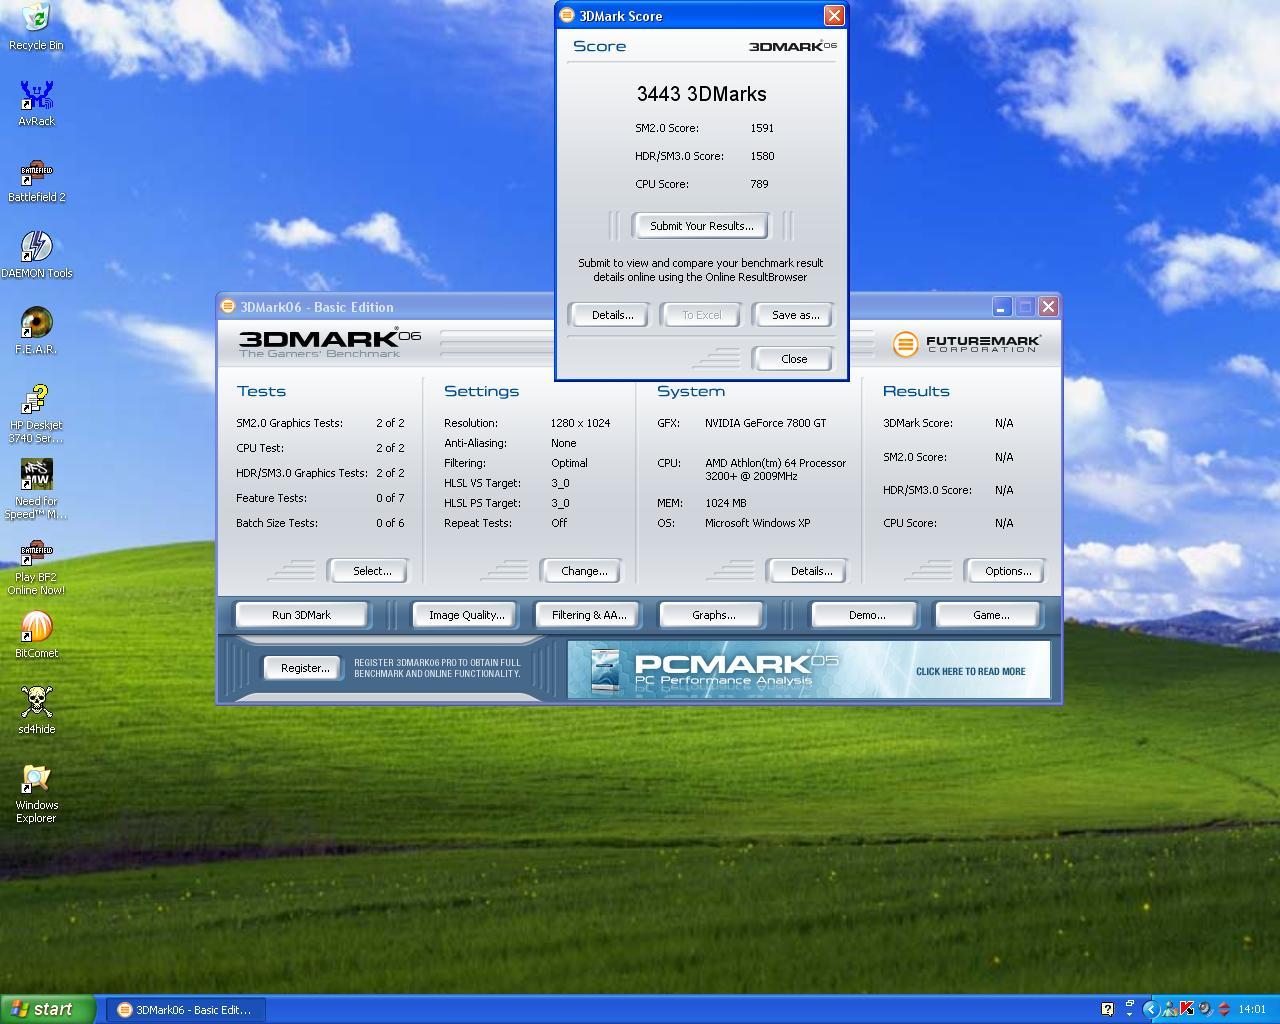
Task: Click the NVIDIA GeForce 7800 GT text
Action: coord(765,423)
